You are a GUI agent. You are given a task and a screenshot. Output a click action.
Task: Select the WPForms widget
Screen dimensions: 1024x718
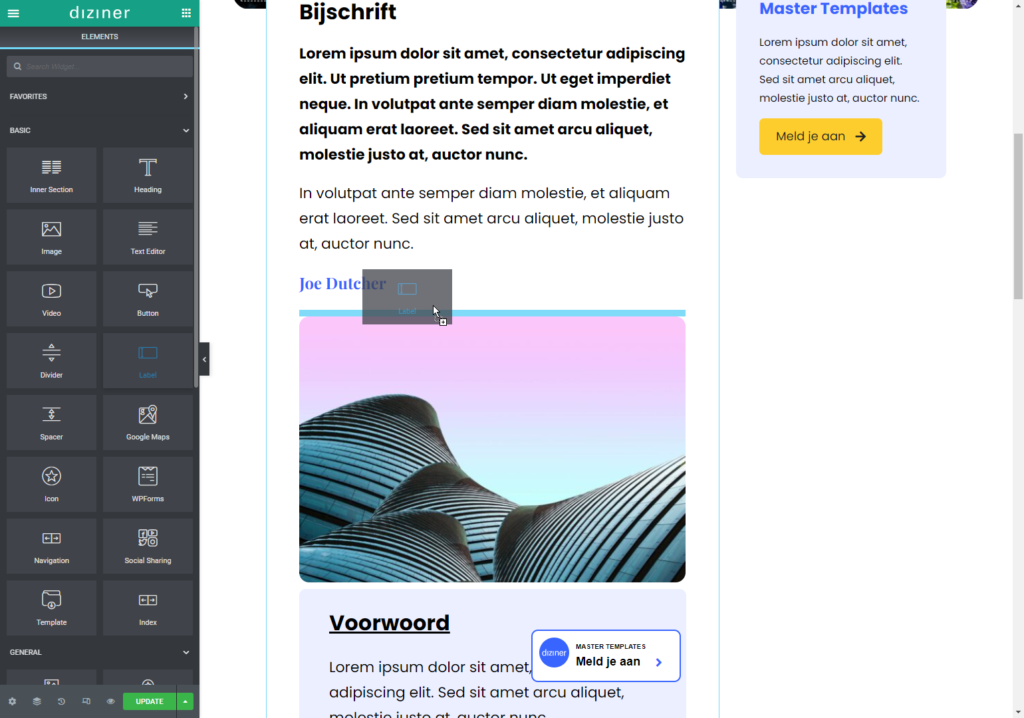coord(148,485)
